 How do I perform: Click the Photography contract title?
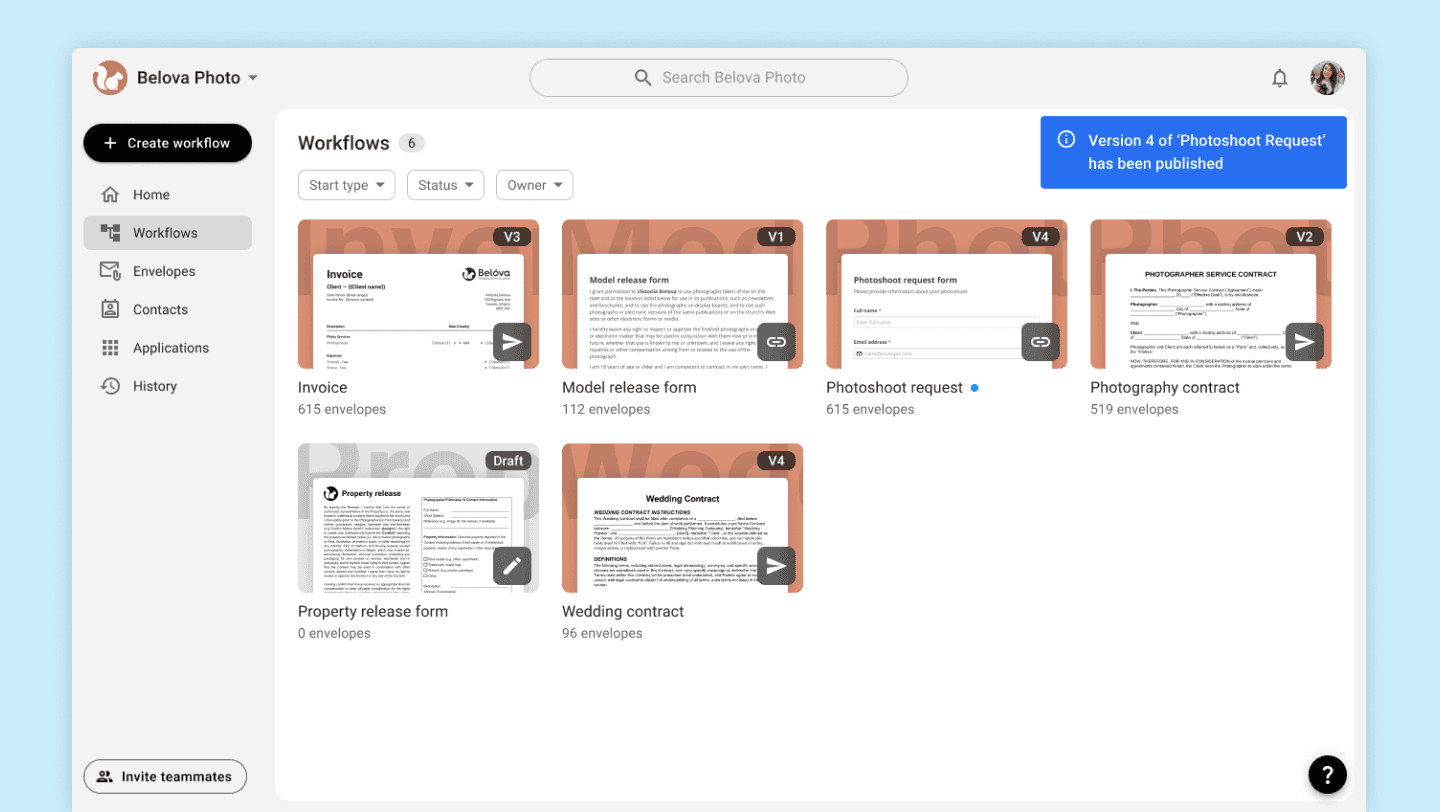point(1165,387)
